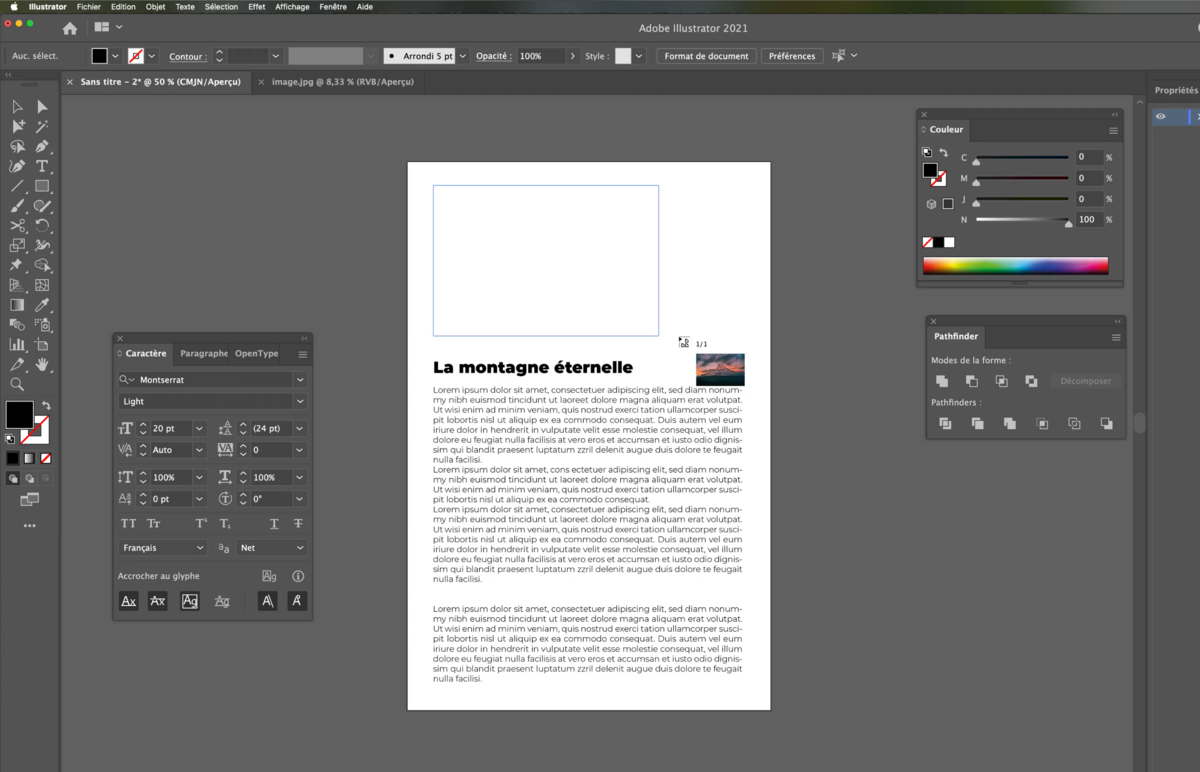
Task: Swap fill and stroke in the toolbar
Action: pos(45,405)
